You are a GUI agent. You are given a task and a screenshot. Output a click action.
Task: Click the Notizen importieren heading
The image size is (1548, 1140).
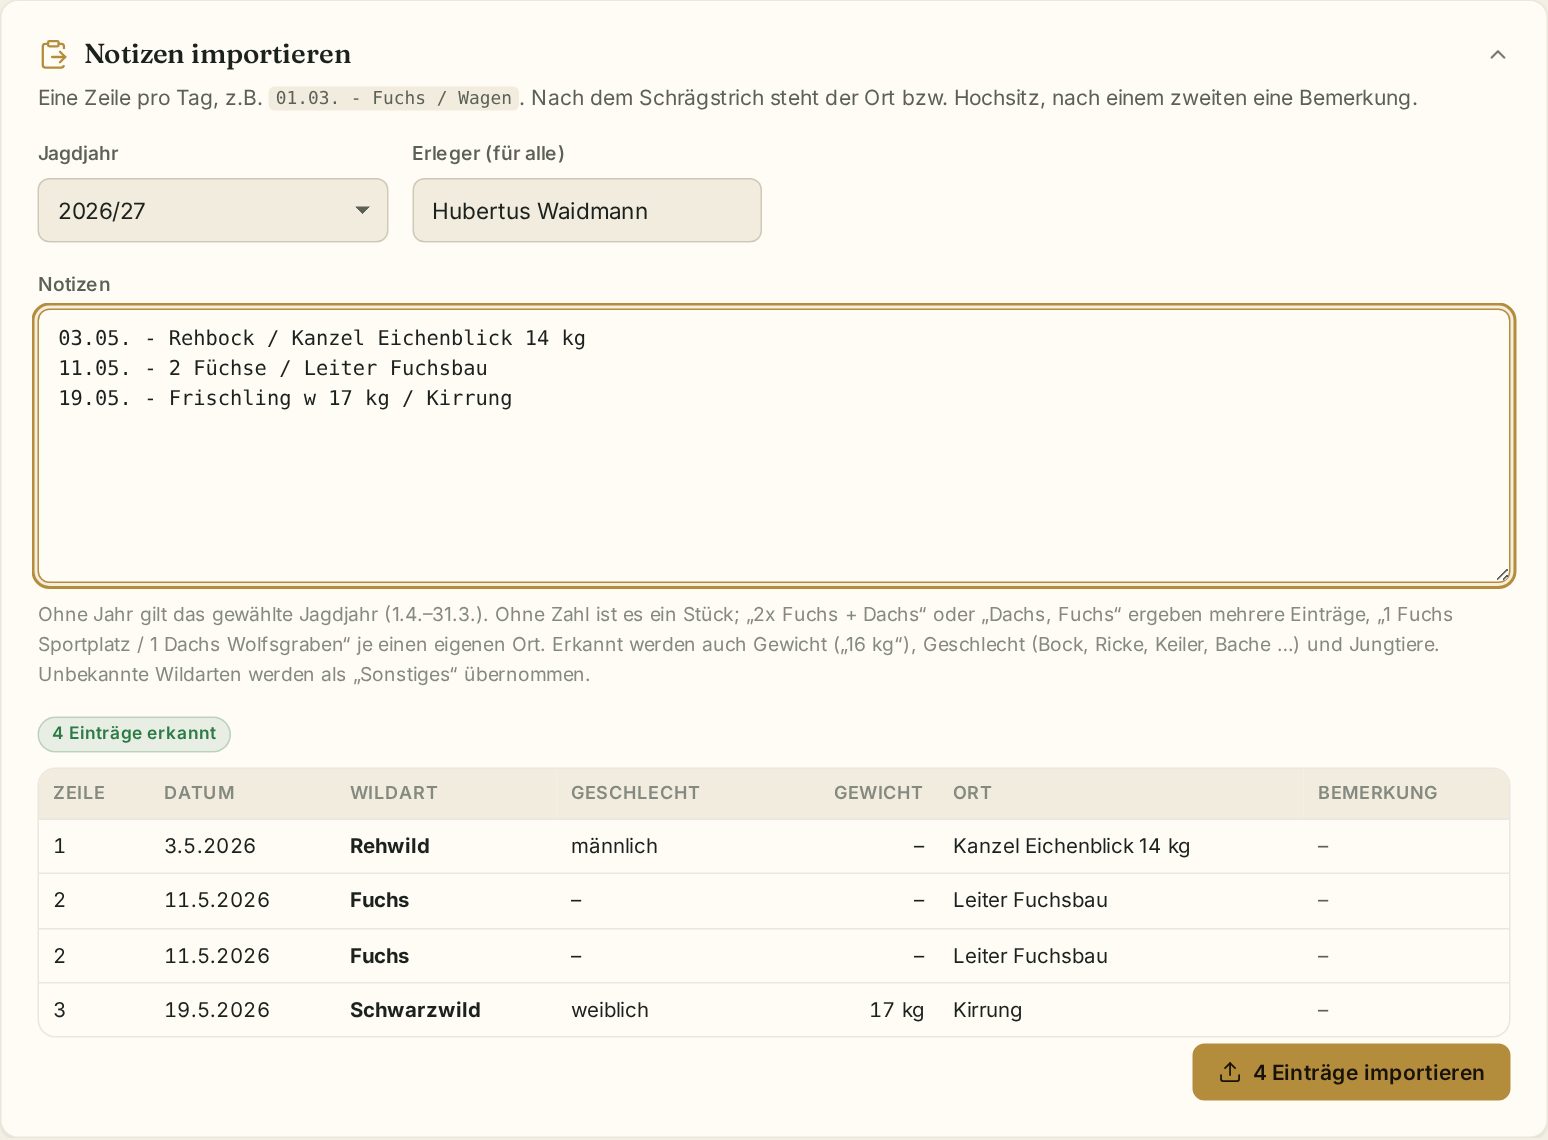[x=217, y=54]
